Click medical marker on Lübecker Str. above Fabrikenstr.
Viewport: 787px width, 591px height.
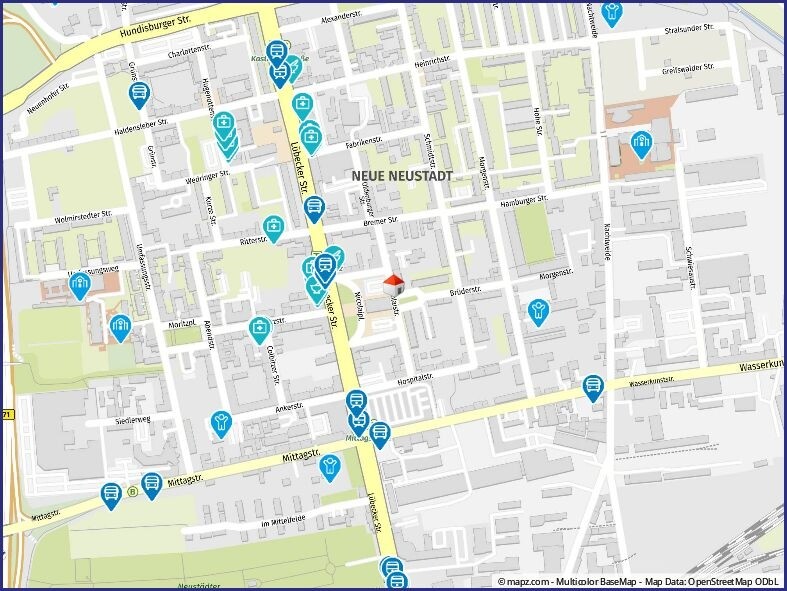click(303, 104)
